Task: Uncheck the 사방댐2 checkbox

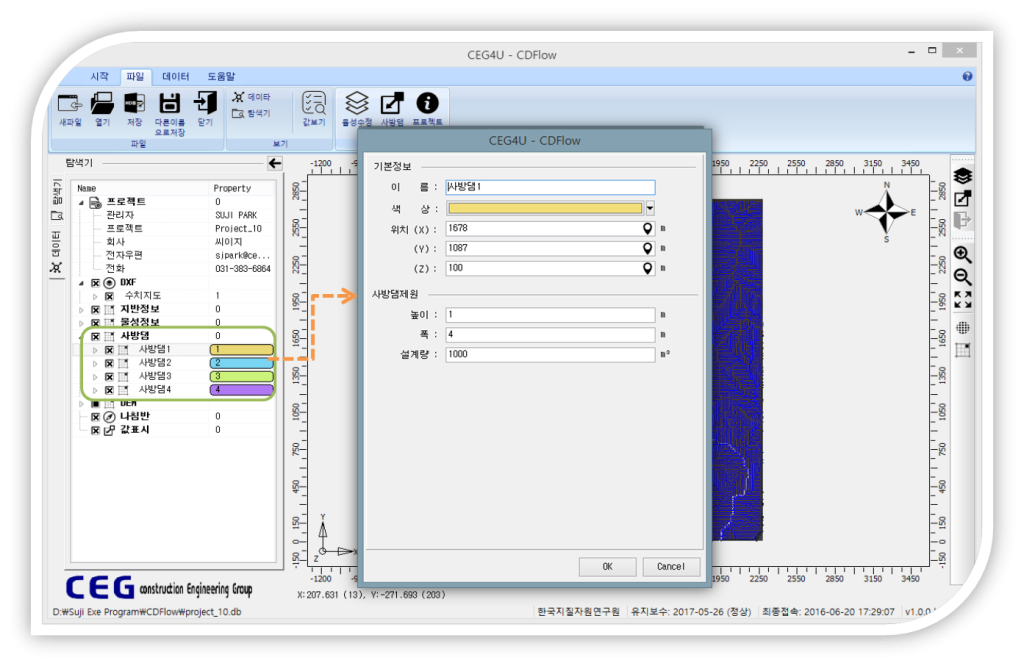Action: tap(109, 363)
